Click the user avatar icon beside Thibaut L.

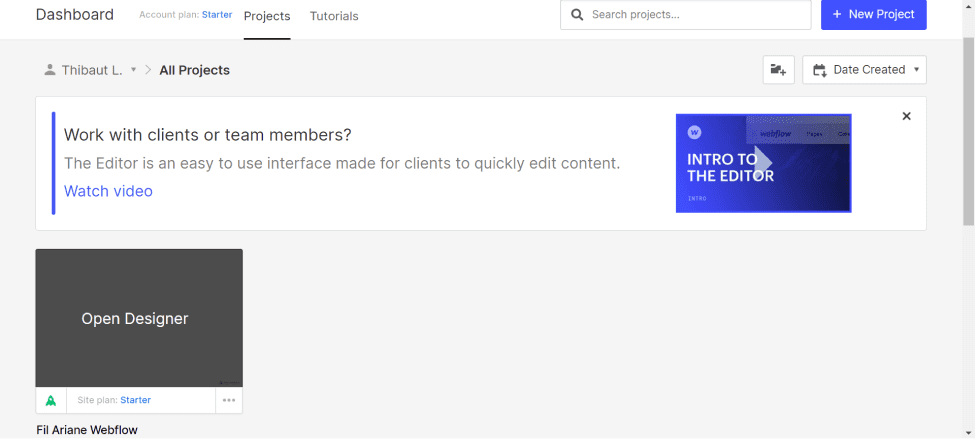tap(50, 70)
